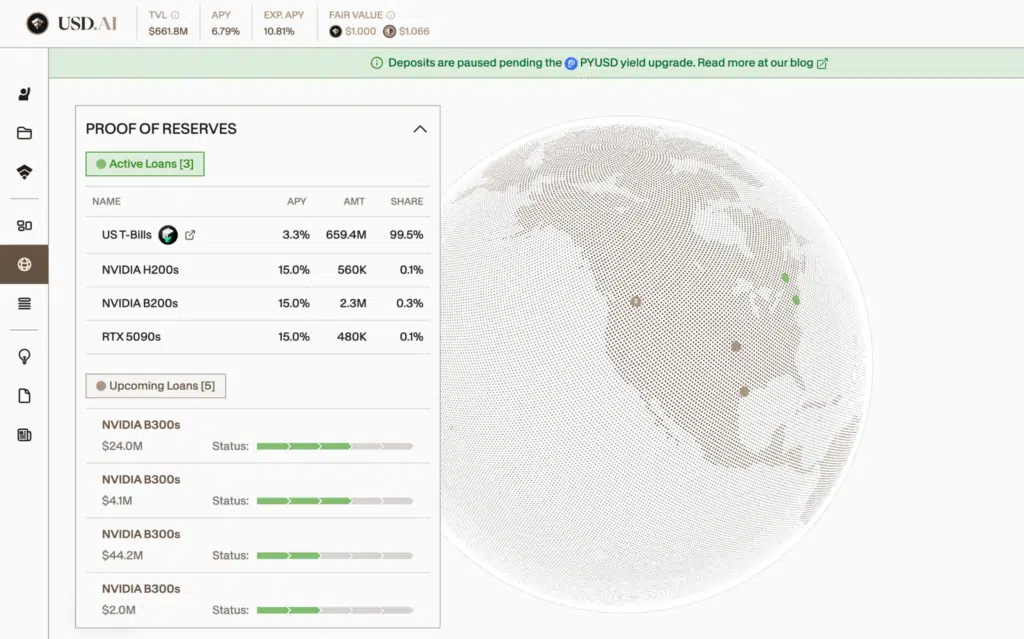Toggle the Active Loans [3] filter
The image size is (1024, 639).
pos(145,164)
